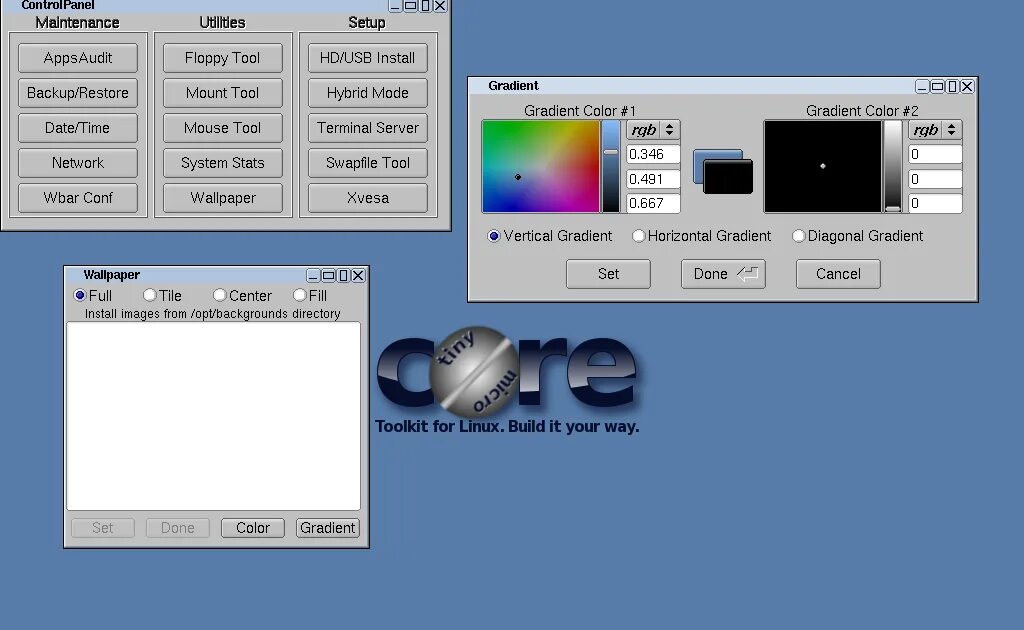Click Wallpaper button in ControlPanel
Screen dimensions: 1024x630
tap(223, 198)
